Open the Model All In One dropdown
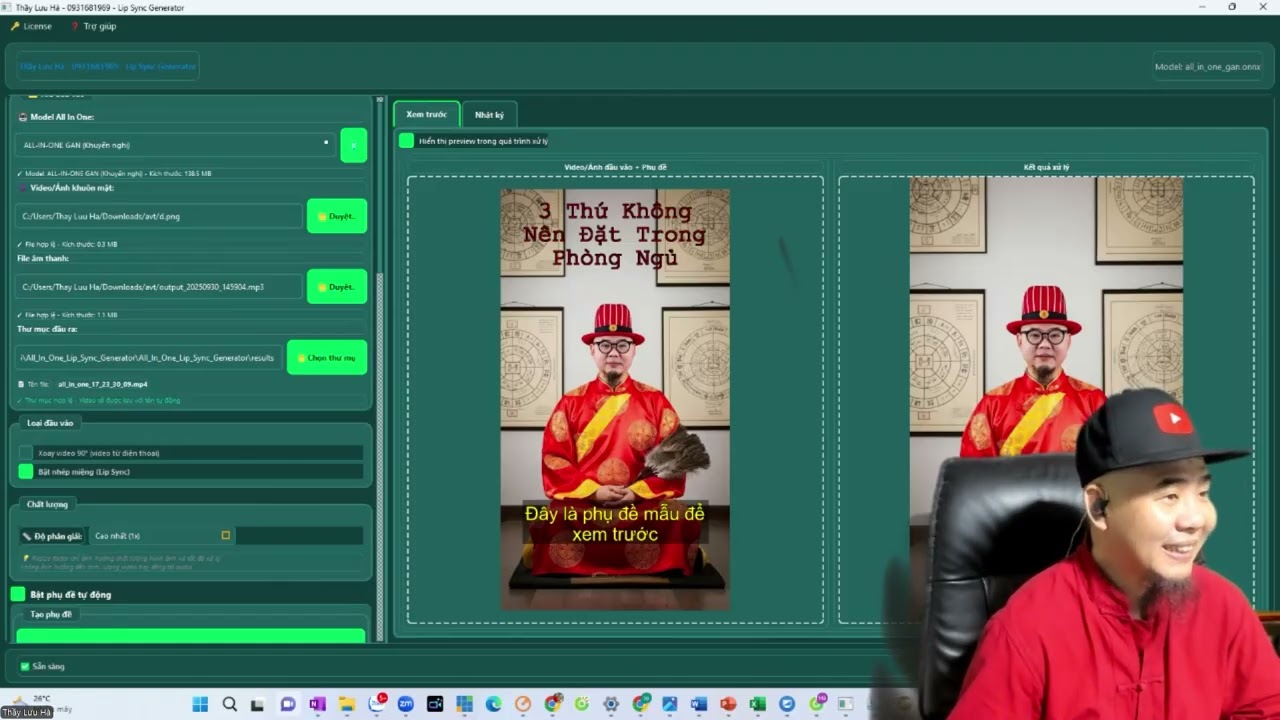 click(x=175, y=145)
